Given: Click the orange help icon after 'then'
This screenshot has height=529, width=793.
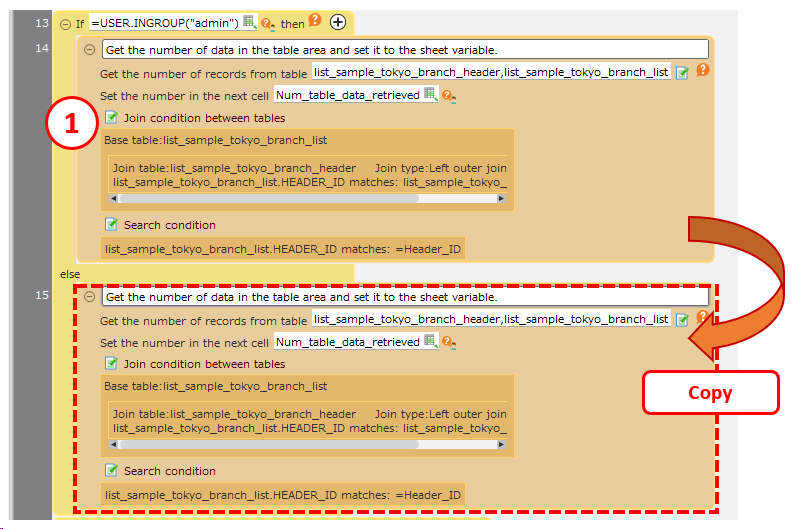Looking at the screenshot, I should click(315, 21).
